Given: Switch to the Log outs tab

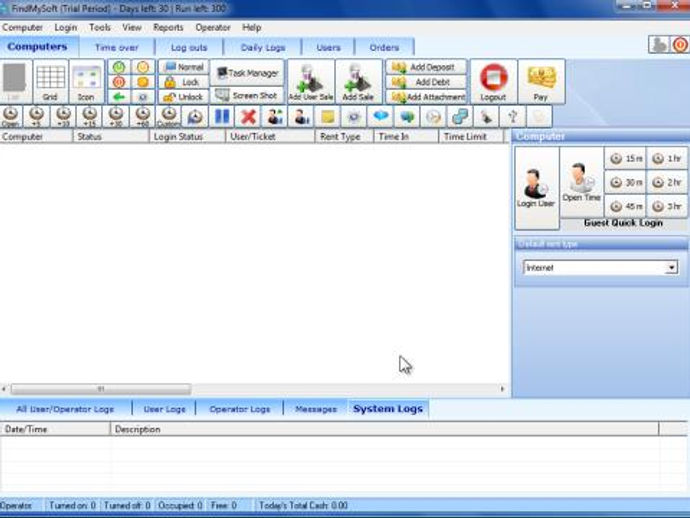Looking at the screenshot, I should coord(189,48).
